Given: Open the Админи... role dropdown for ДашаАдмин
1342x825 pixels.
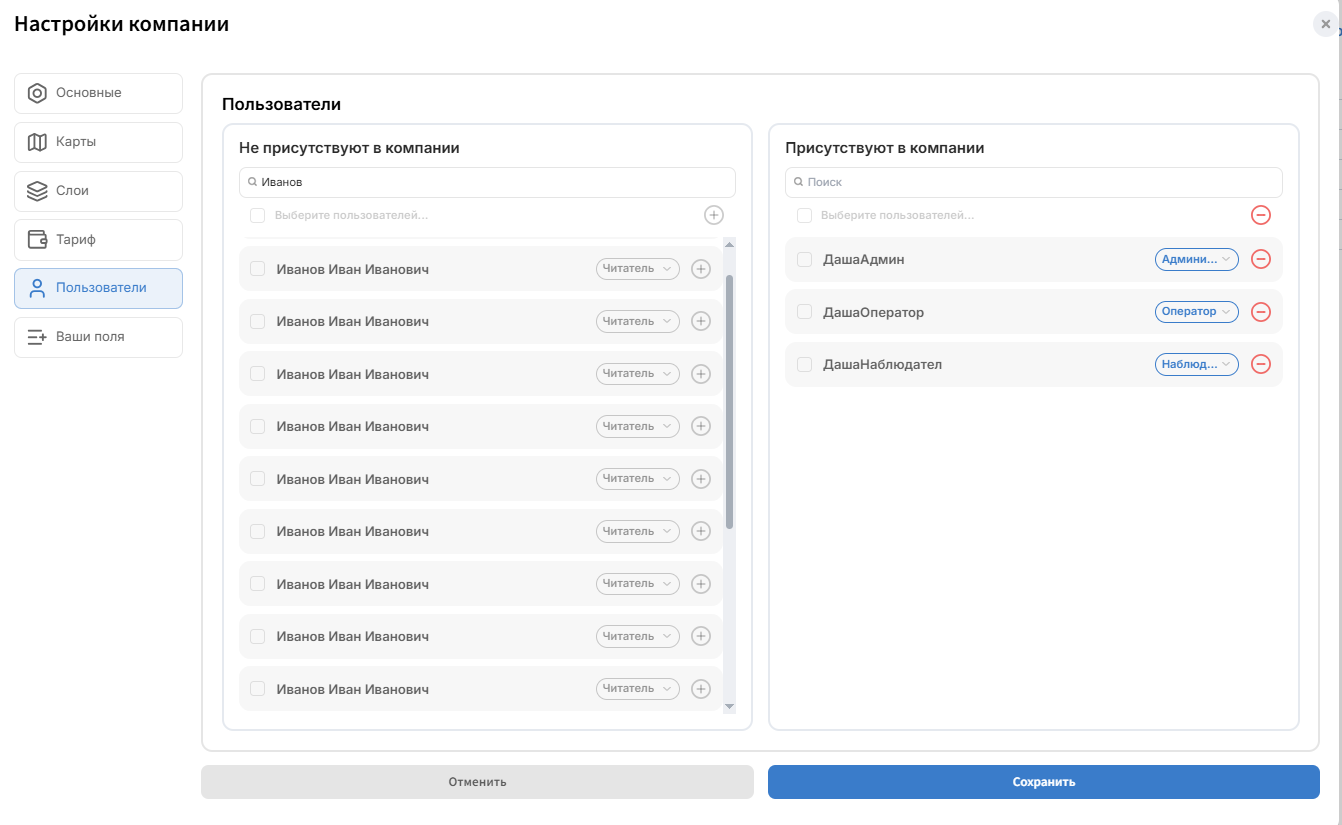Looking at the screenshot, I should tap(1197, 259).
